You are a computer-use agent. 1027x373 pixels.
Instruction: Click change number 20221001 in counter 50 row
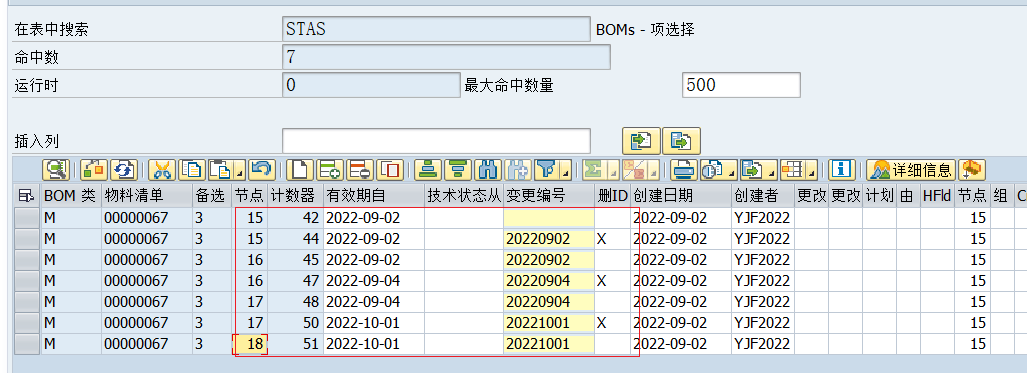[549, 323]
